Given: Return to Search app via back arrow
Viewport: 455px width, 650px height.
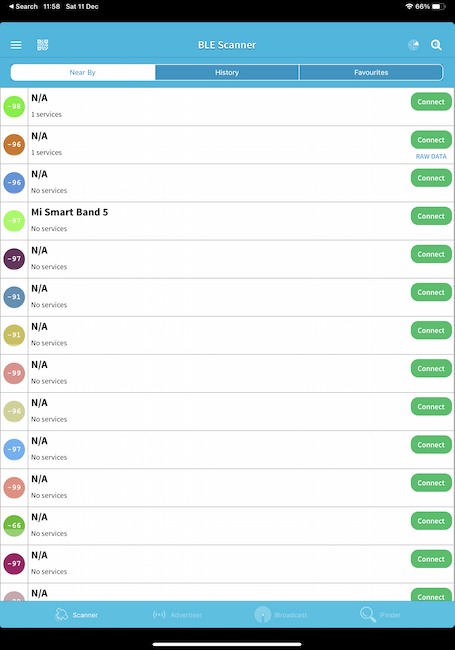Looking at the screenshot, I should coord(23,7).
